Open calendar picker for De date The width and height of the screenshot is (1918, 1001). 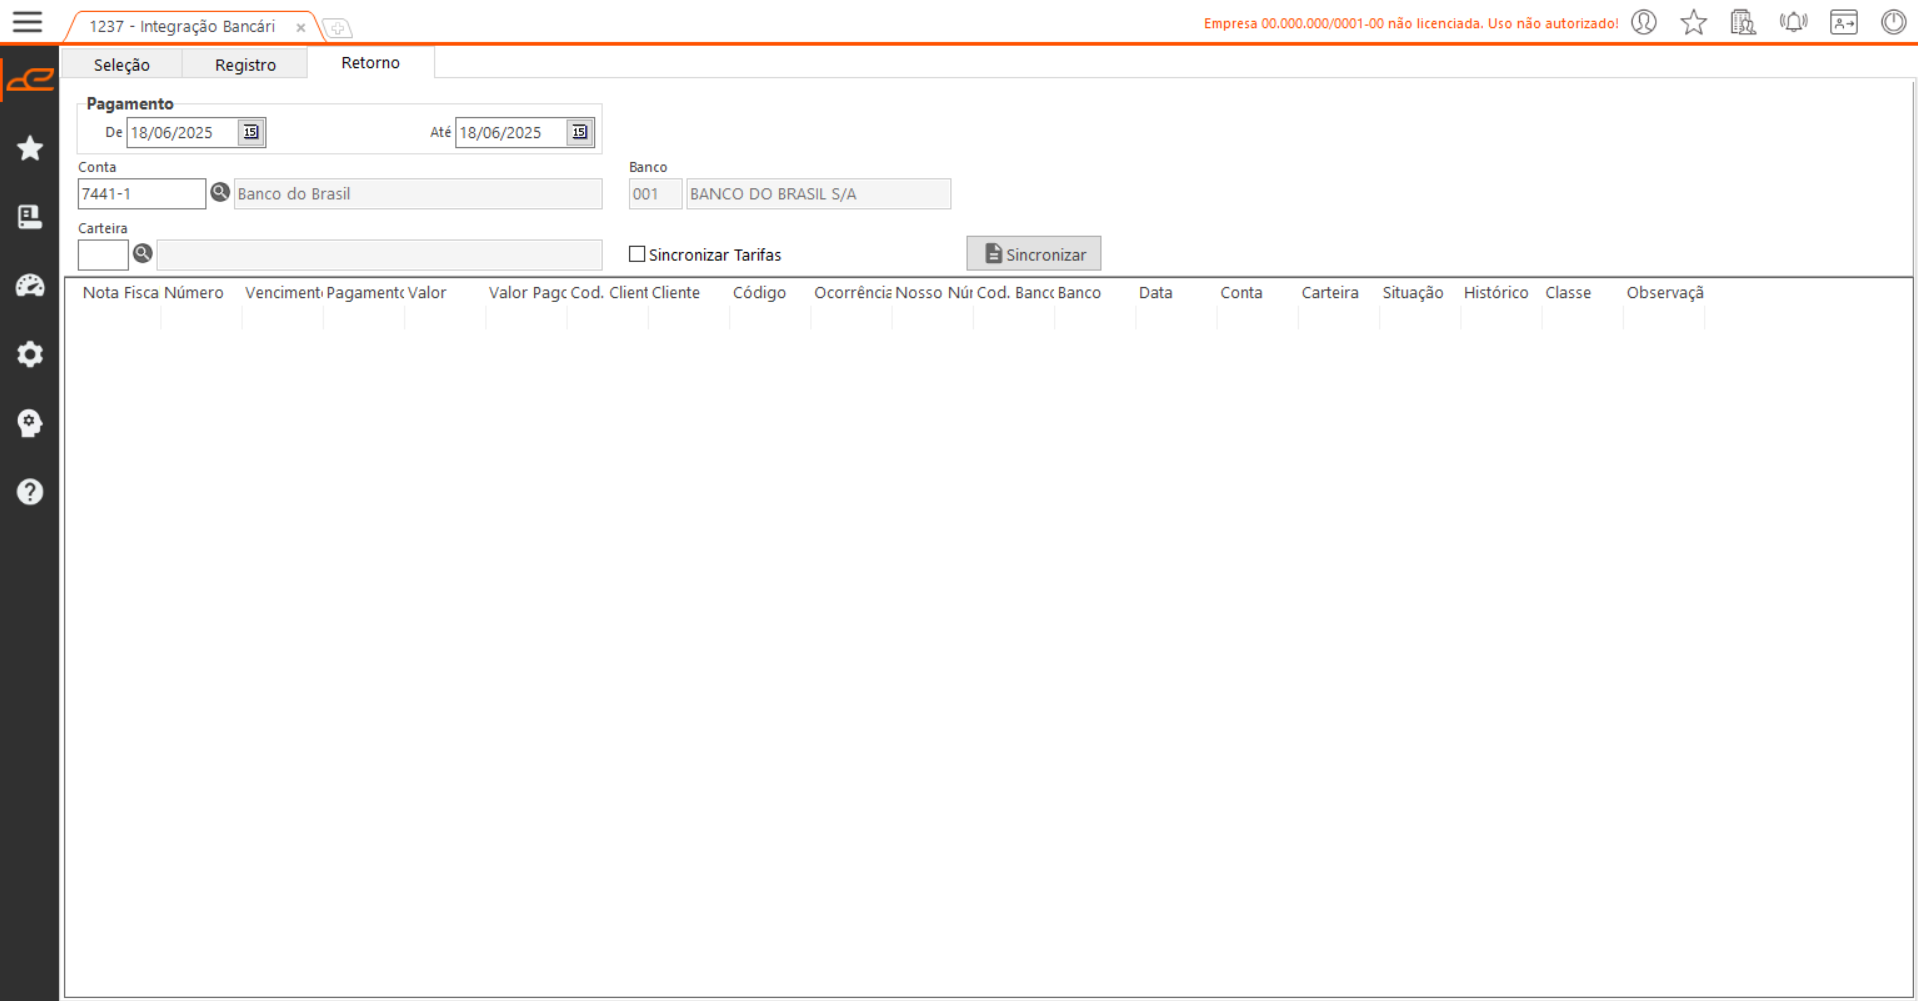[x=251, y=132]
